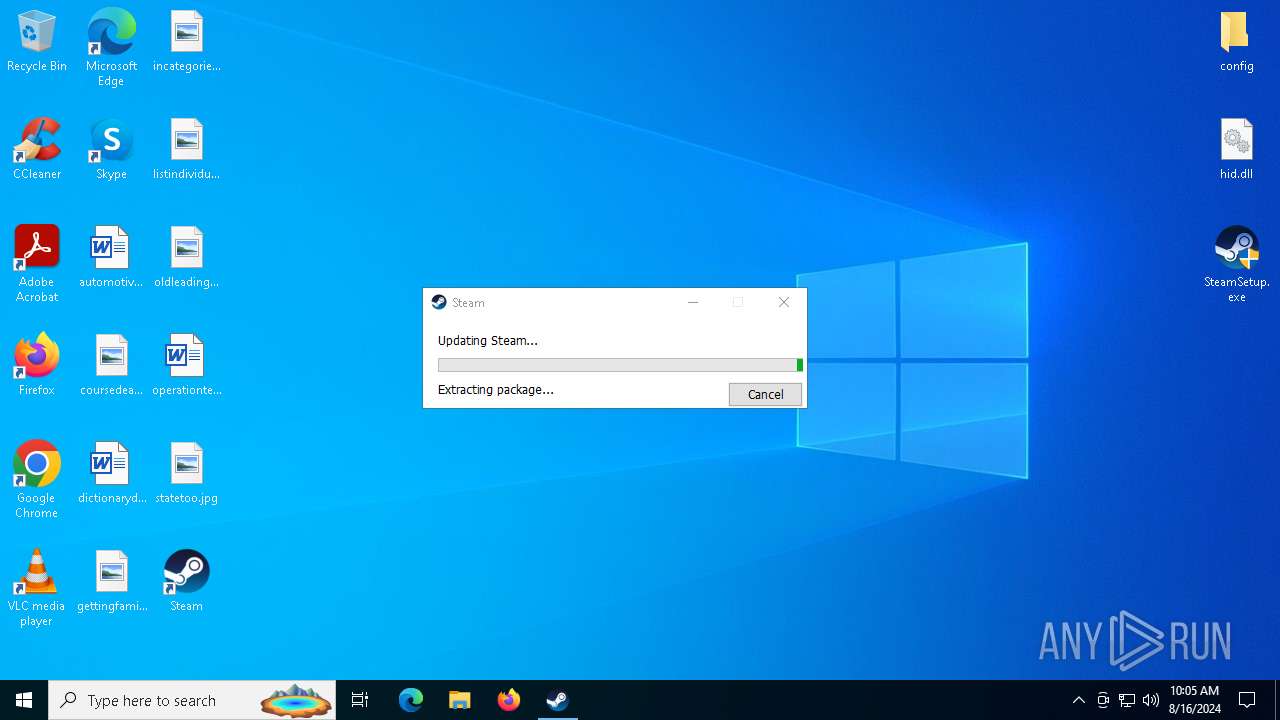Viewport: 1280px width, 720px height.
Task: Close the Steam updater window
Action: coord(784,302)
